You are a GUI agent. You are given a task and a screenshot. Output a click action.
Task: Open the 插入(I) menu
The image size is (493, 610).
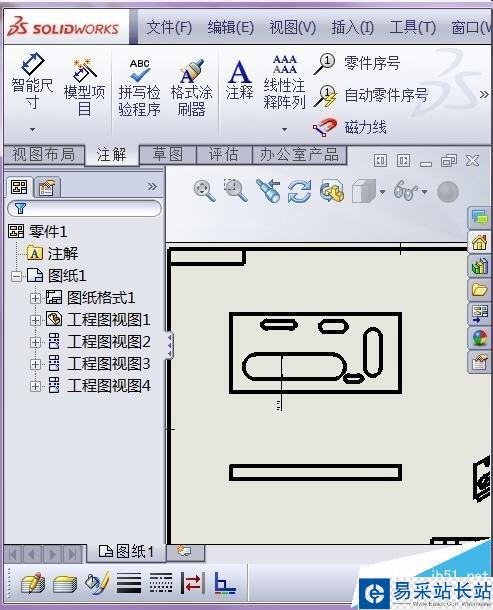(353, 27)
